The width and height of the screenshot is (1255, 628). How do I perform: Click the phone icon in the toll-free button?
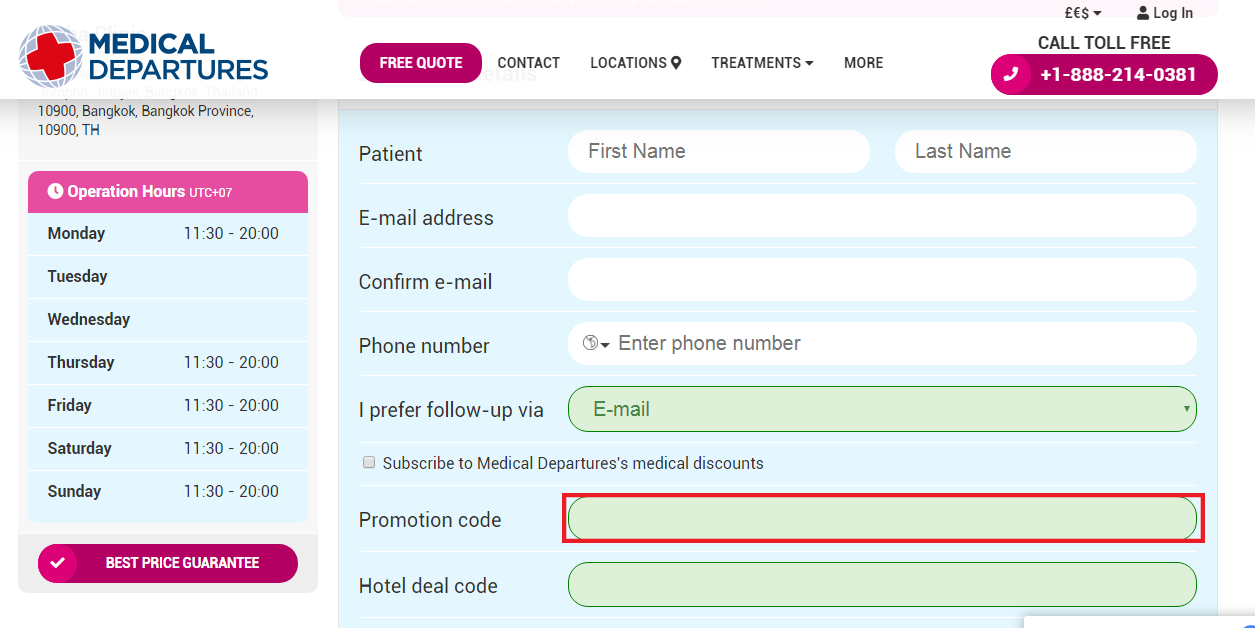pos(1011,74)
